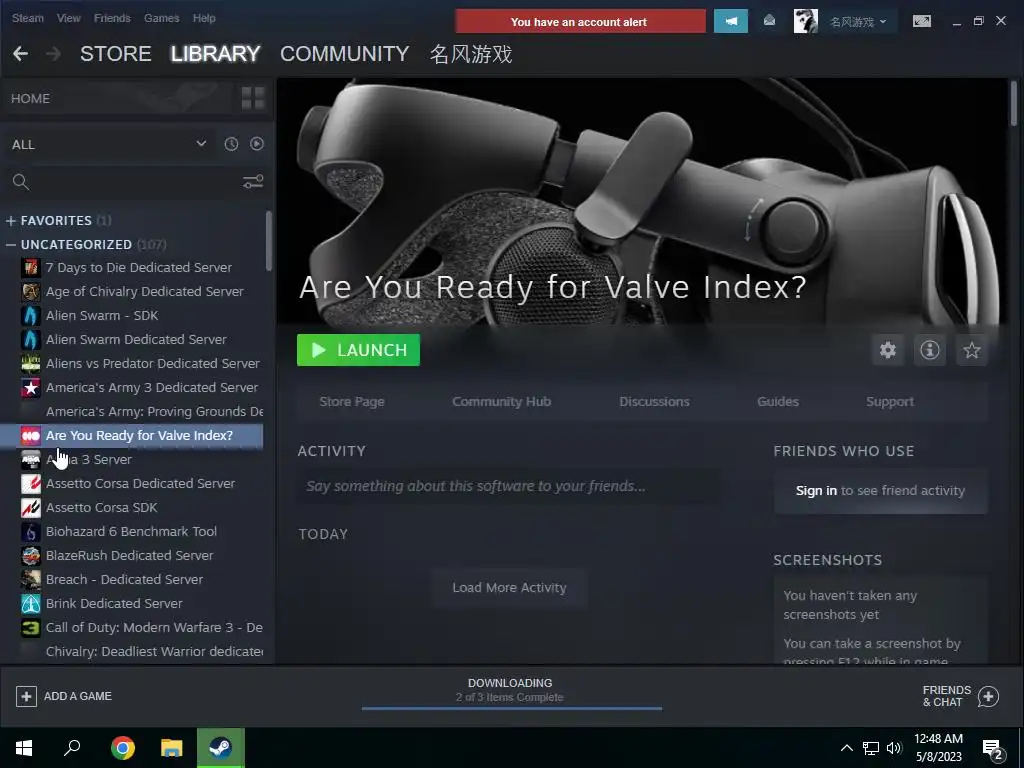Image resolution: width=1024 pixels, height=768 pixels.
Task: Open Friends & Chat plus icon
Action: click(x=988, y=696)
